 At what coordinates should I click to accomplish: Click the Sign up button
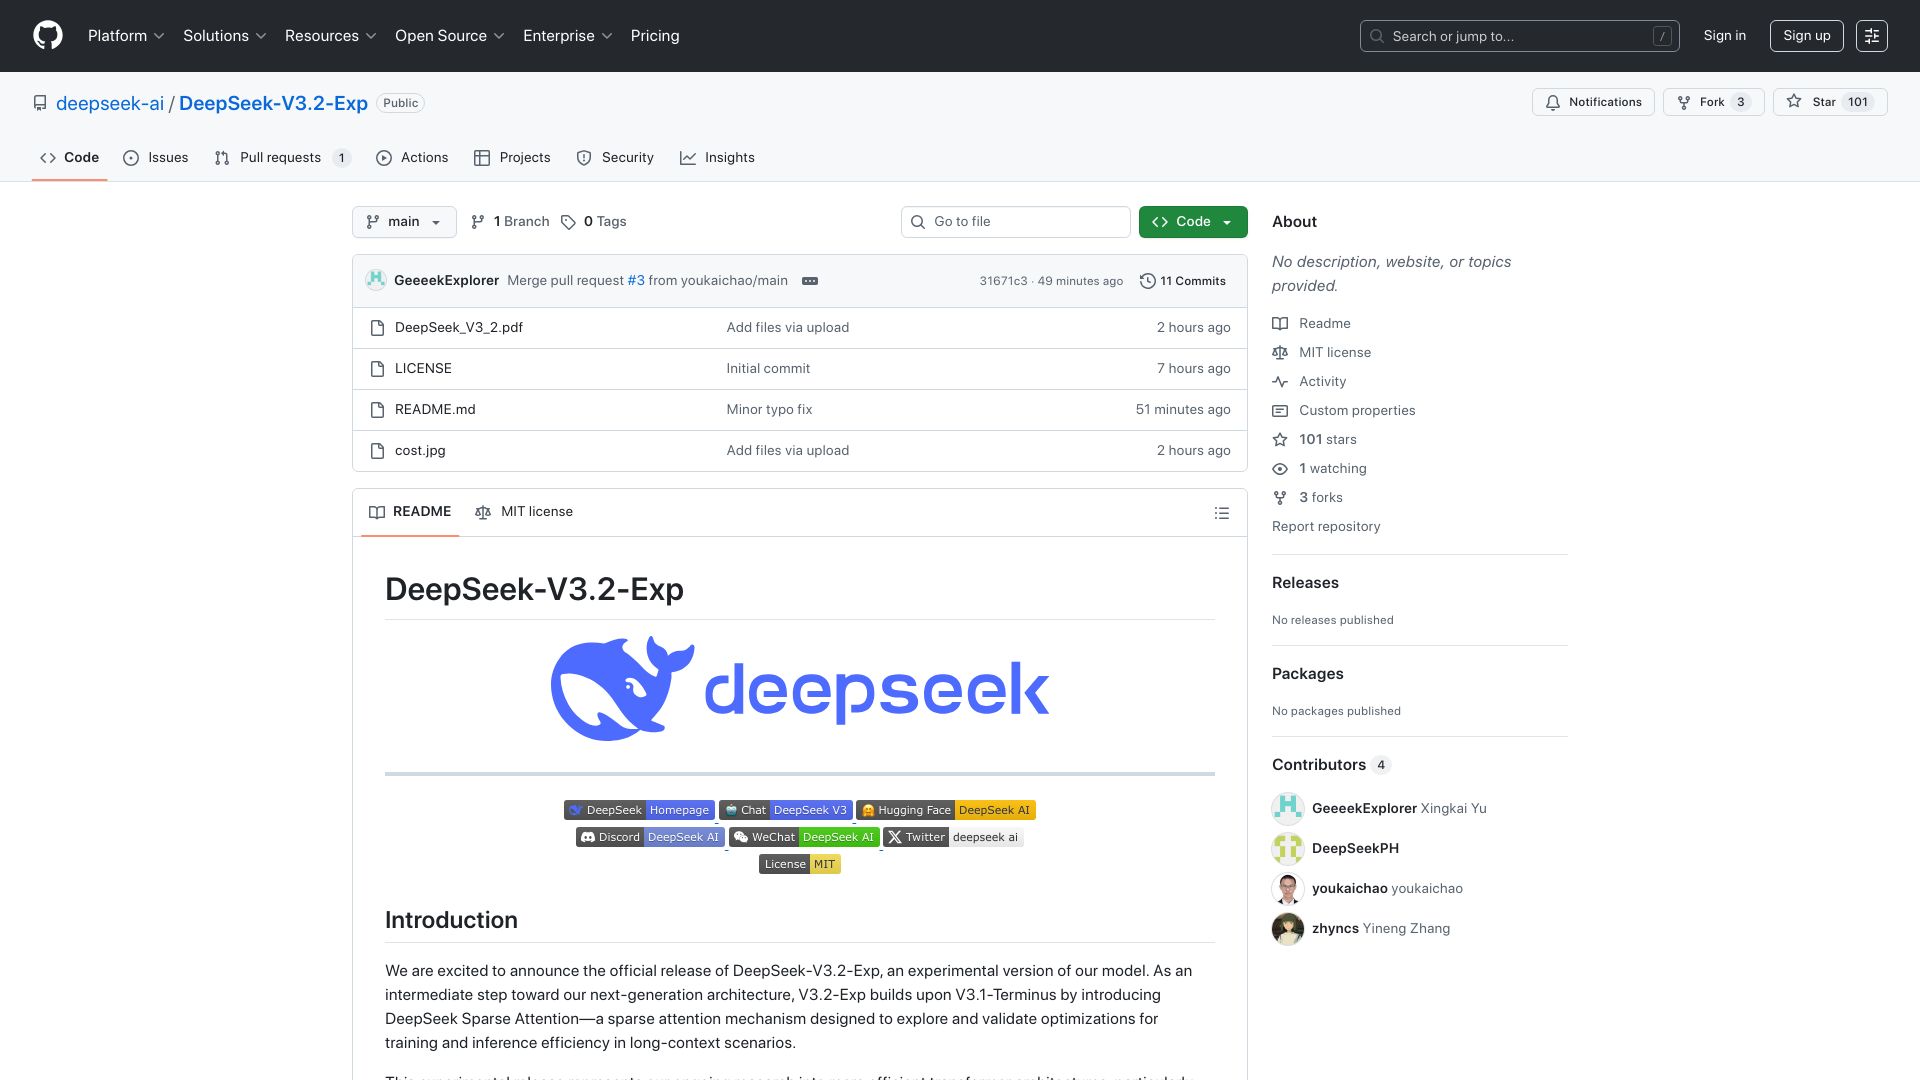[1806, 36]
